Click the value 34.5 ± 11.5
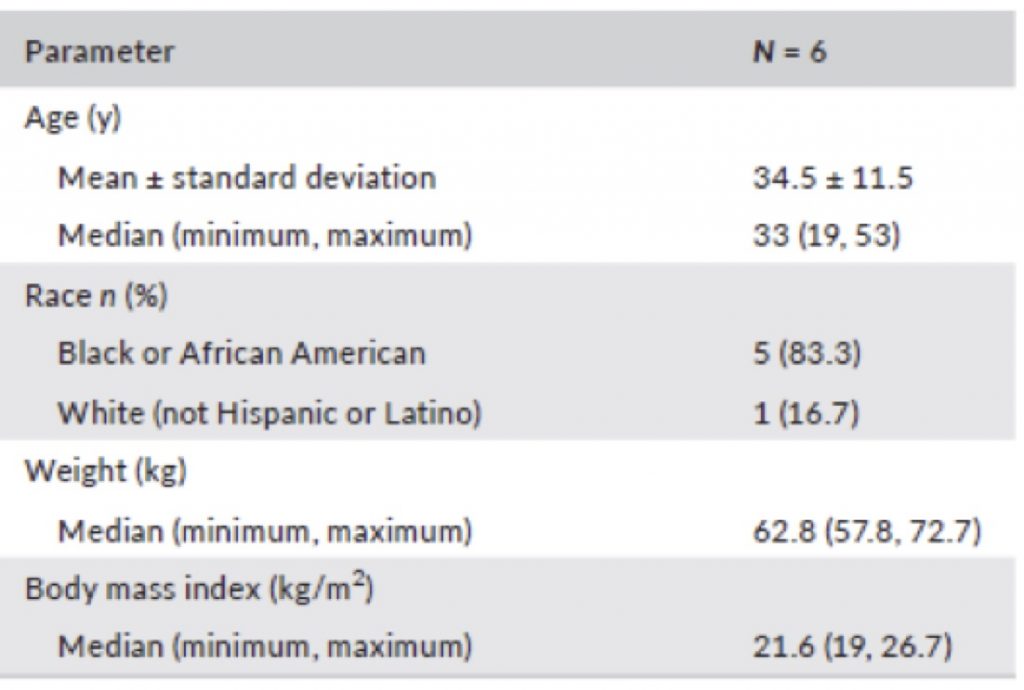The width and height of the screenshot is (1024, 690). (x=833, y=178)
